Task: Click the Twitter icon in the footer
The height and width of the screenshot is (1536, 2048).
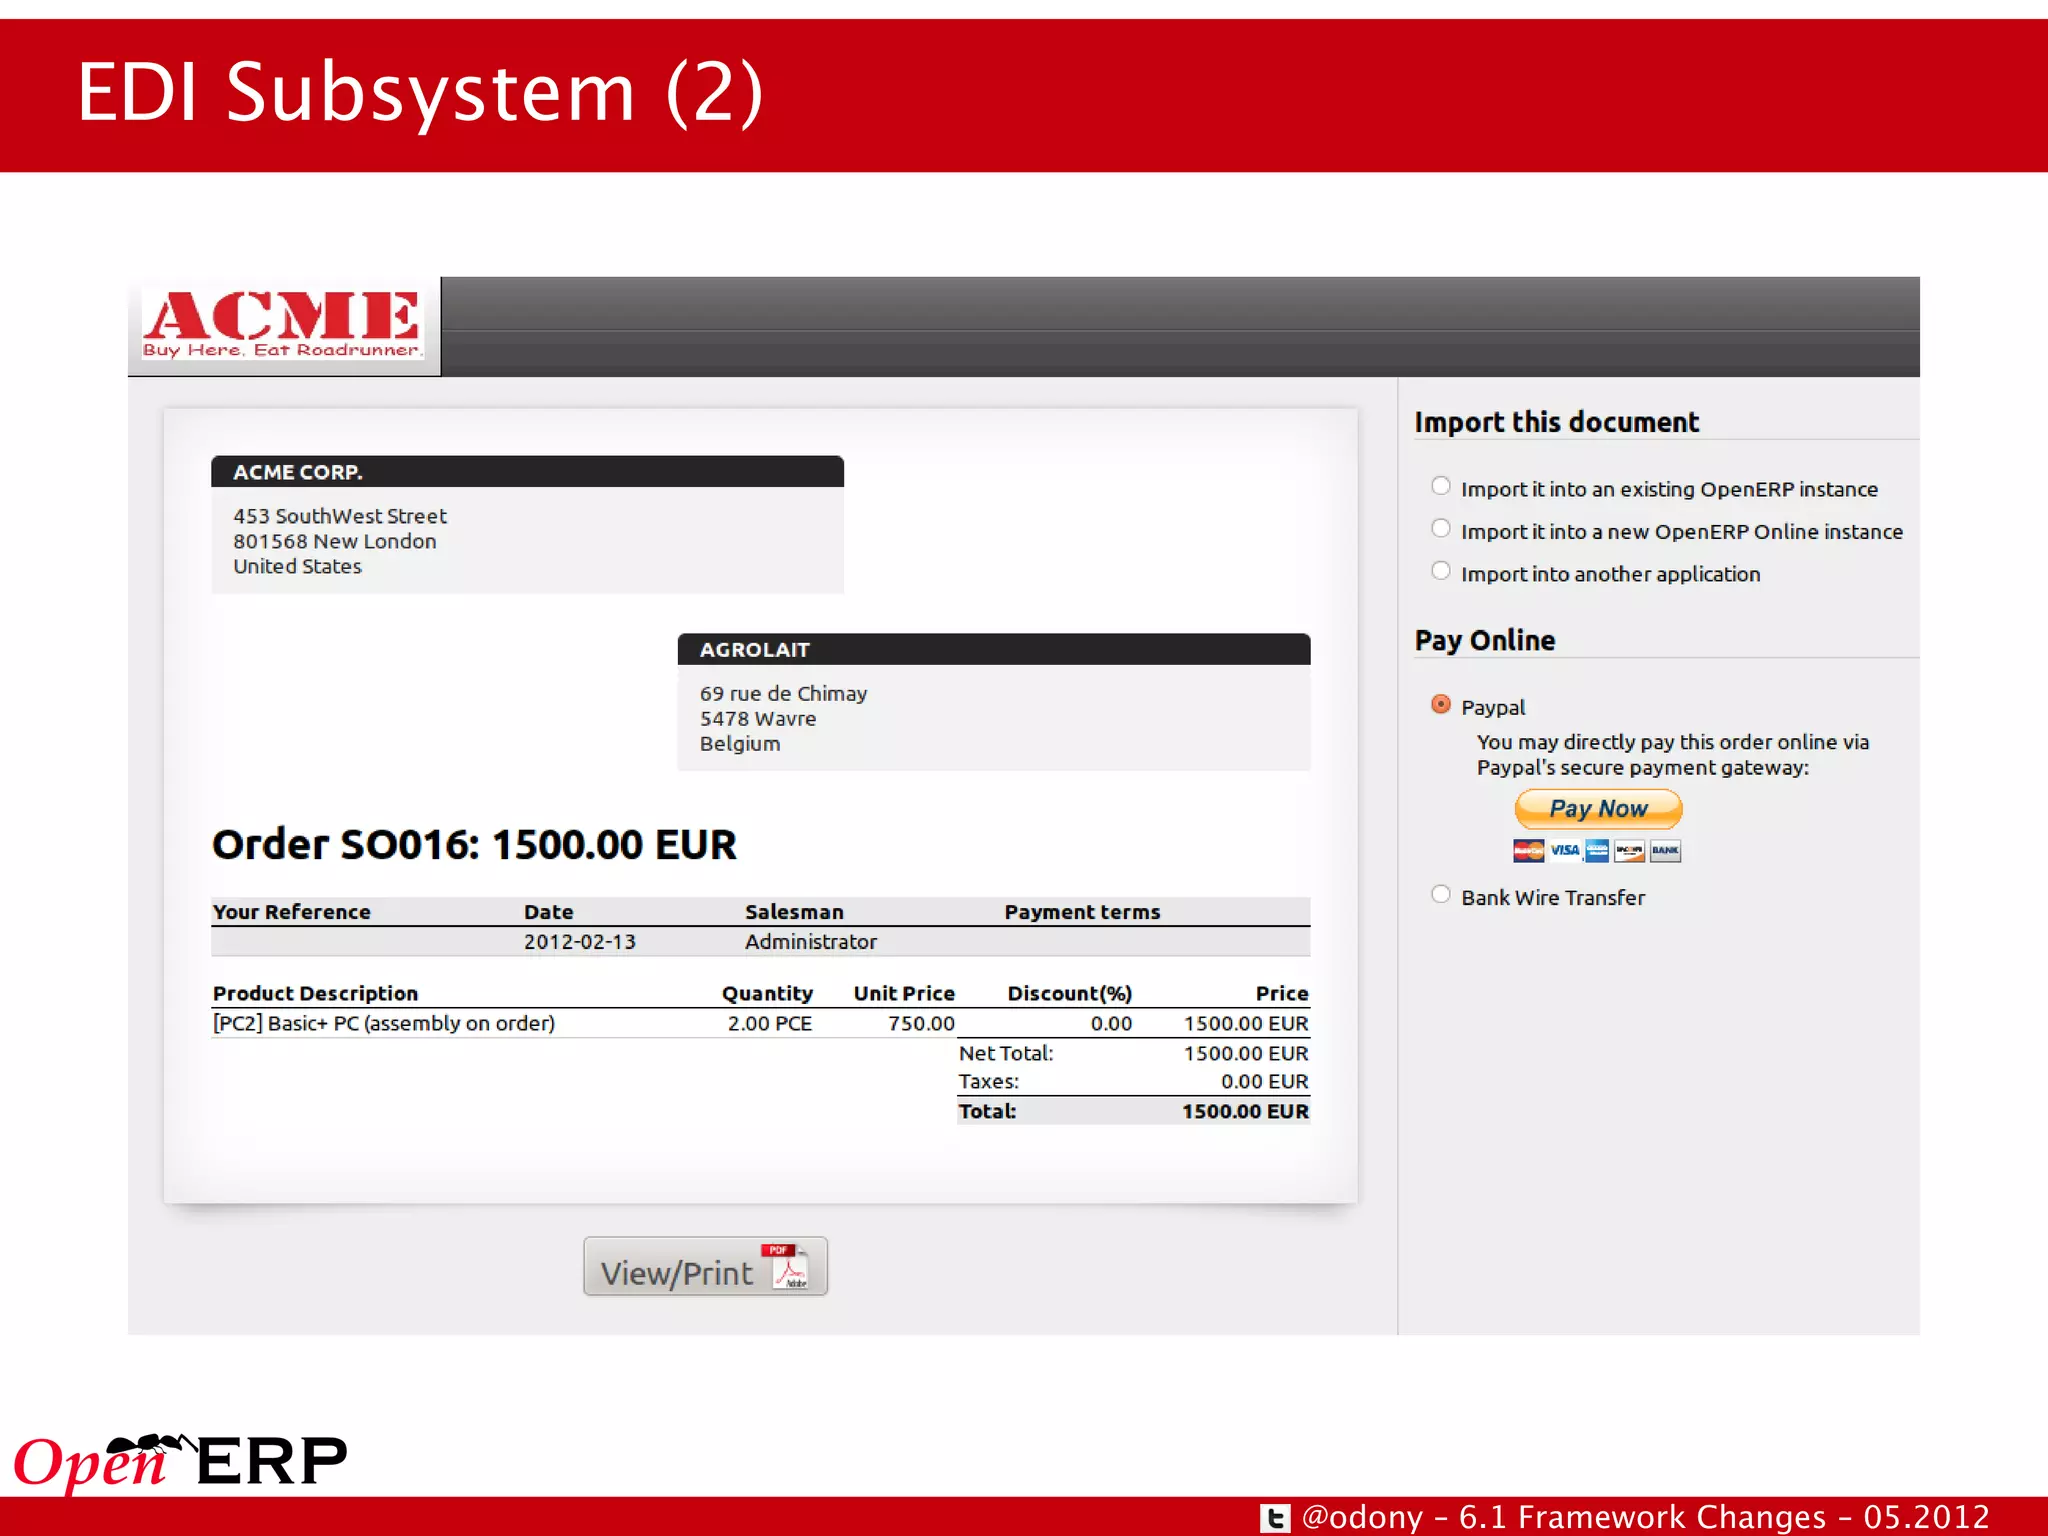Action: [x=1275, y=1518]
